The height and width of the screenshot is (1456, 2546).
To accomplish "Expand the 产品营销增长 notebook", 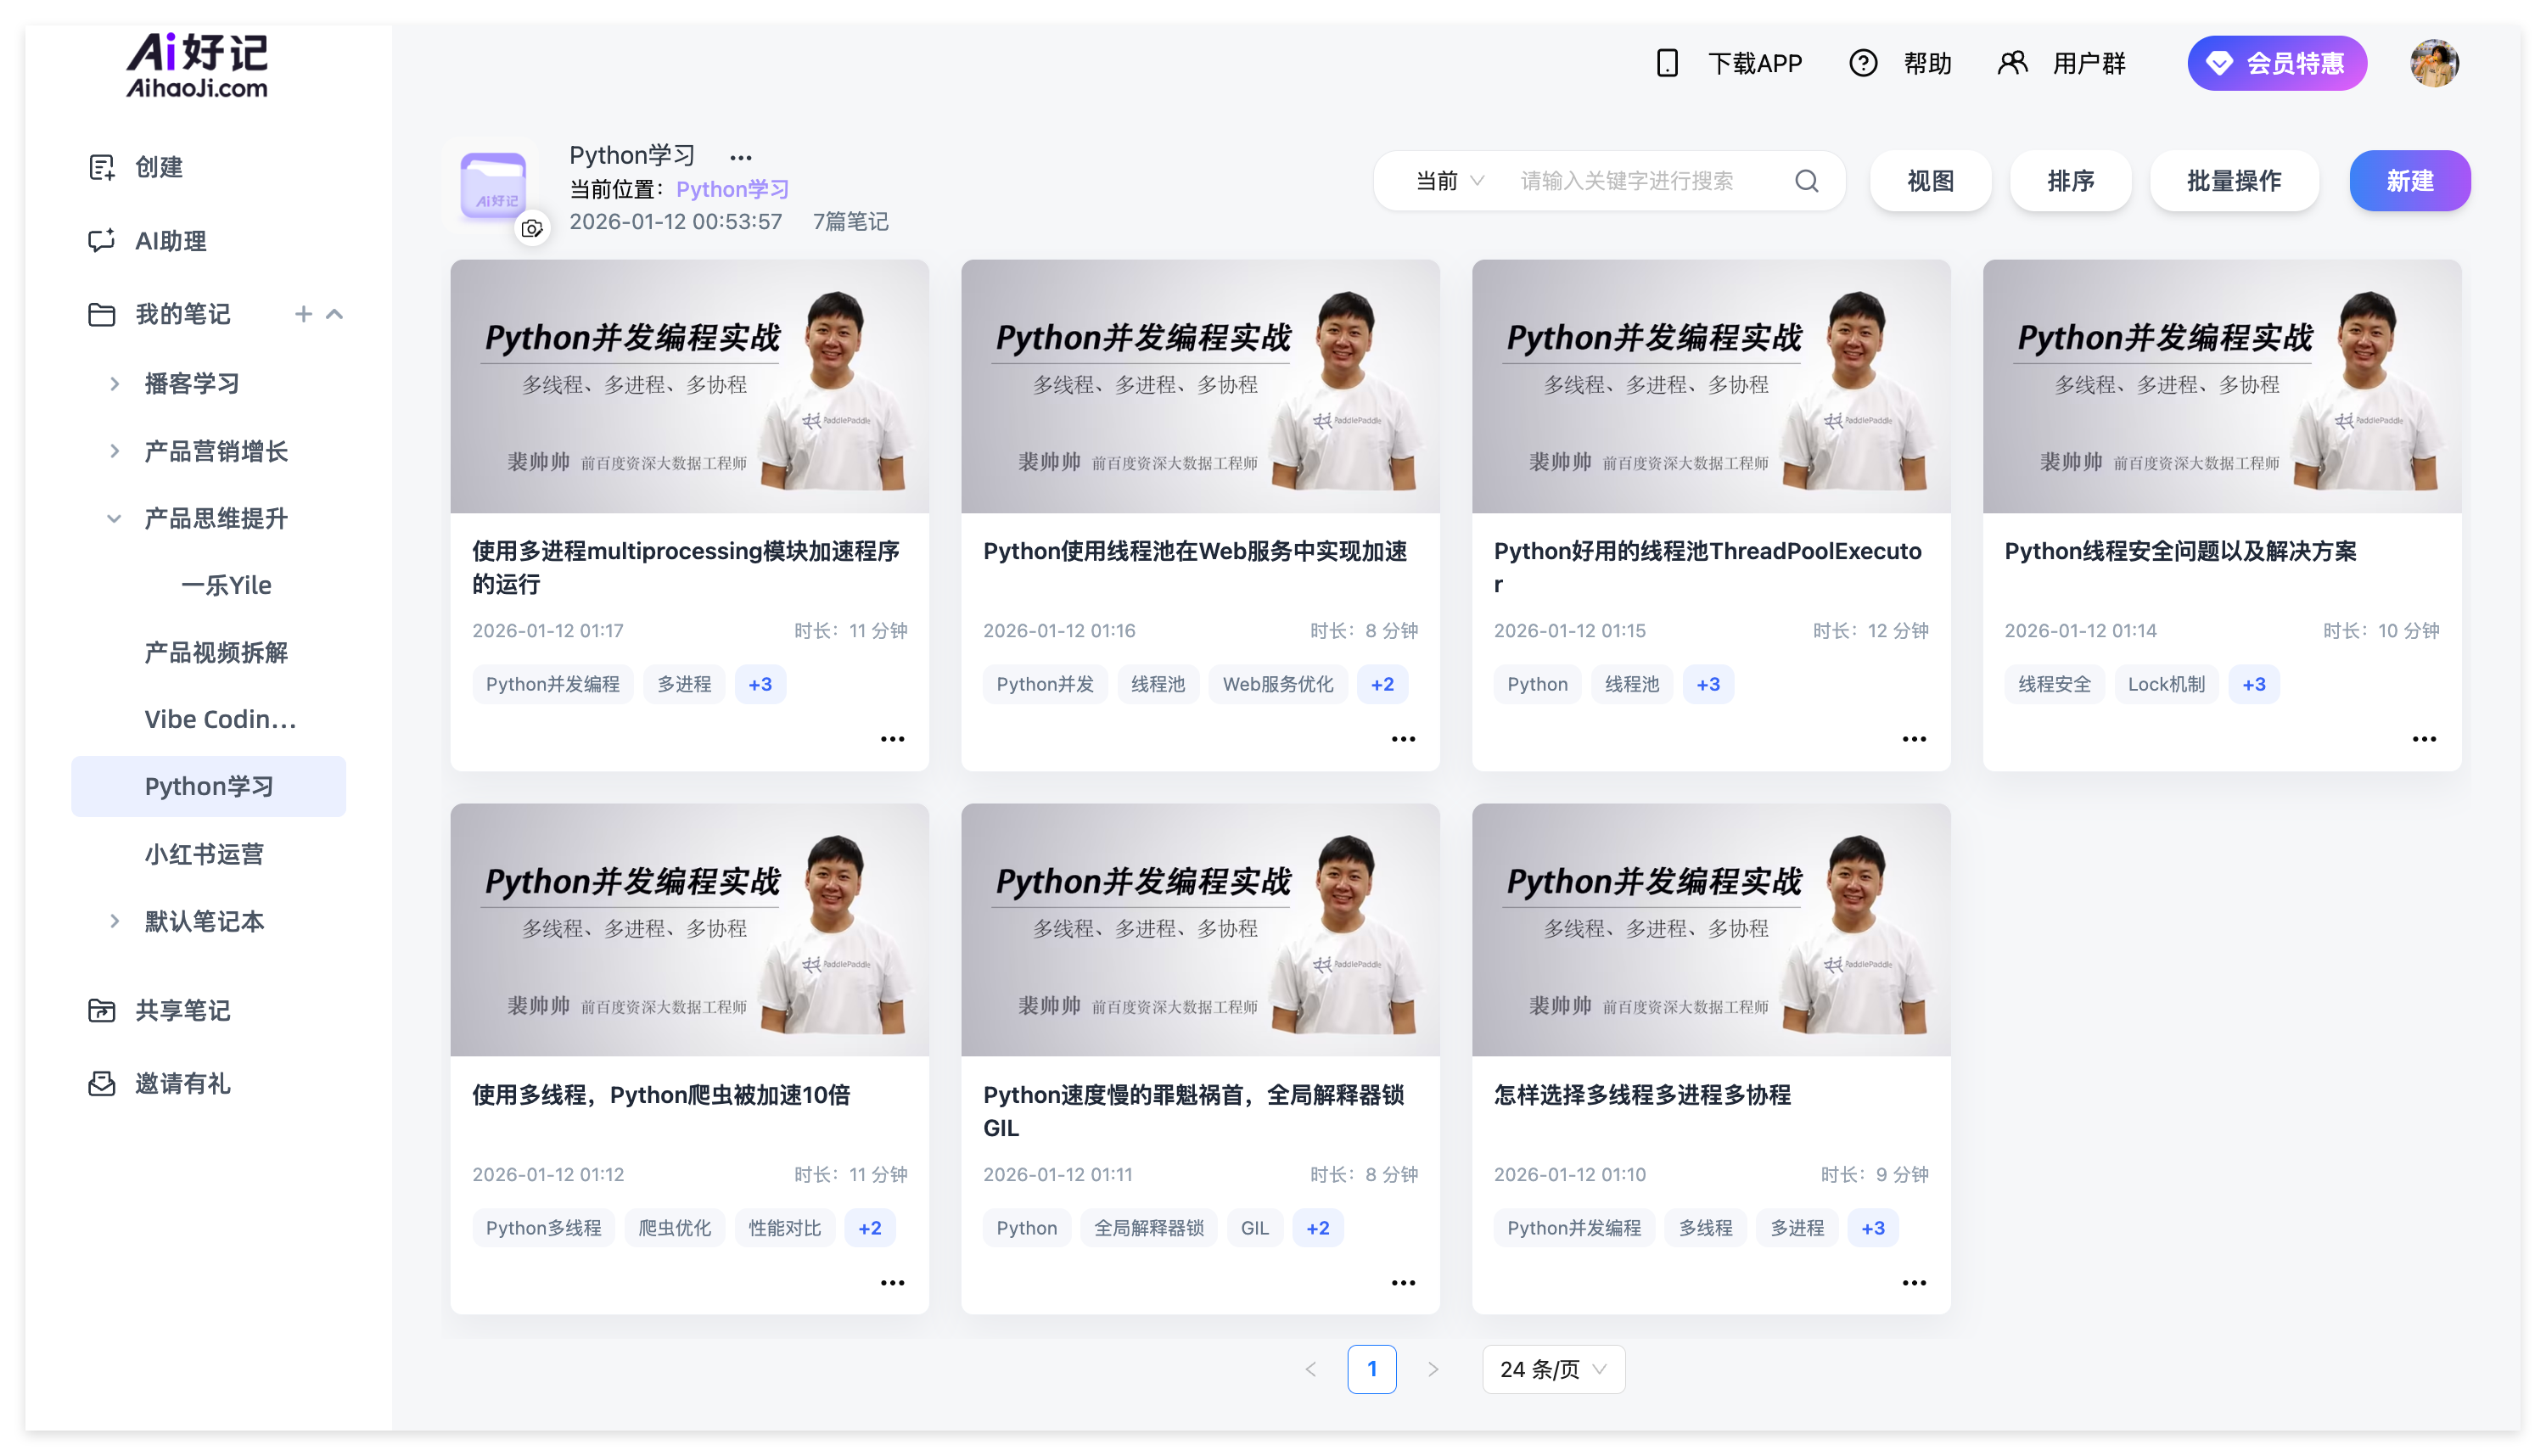I will (114, 451).
